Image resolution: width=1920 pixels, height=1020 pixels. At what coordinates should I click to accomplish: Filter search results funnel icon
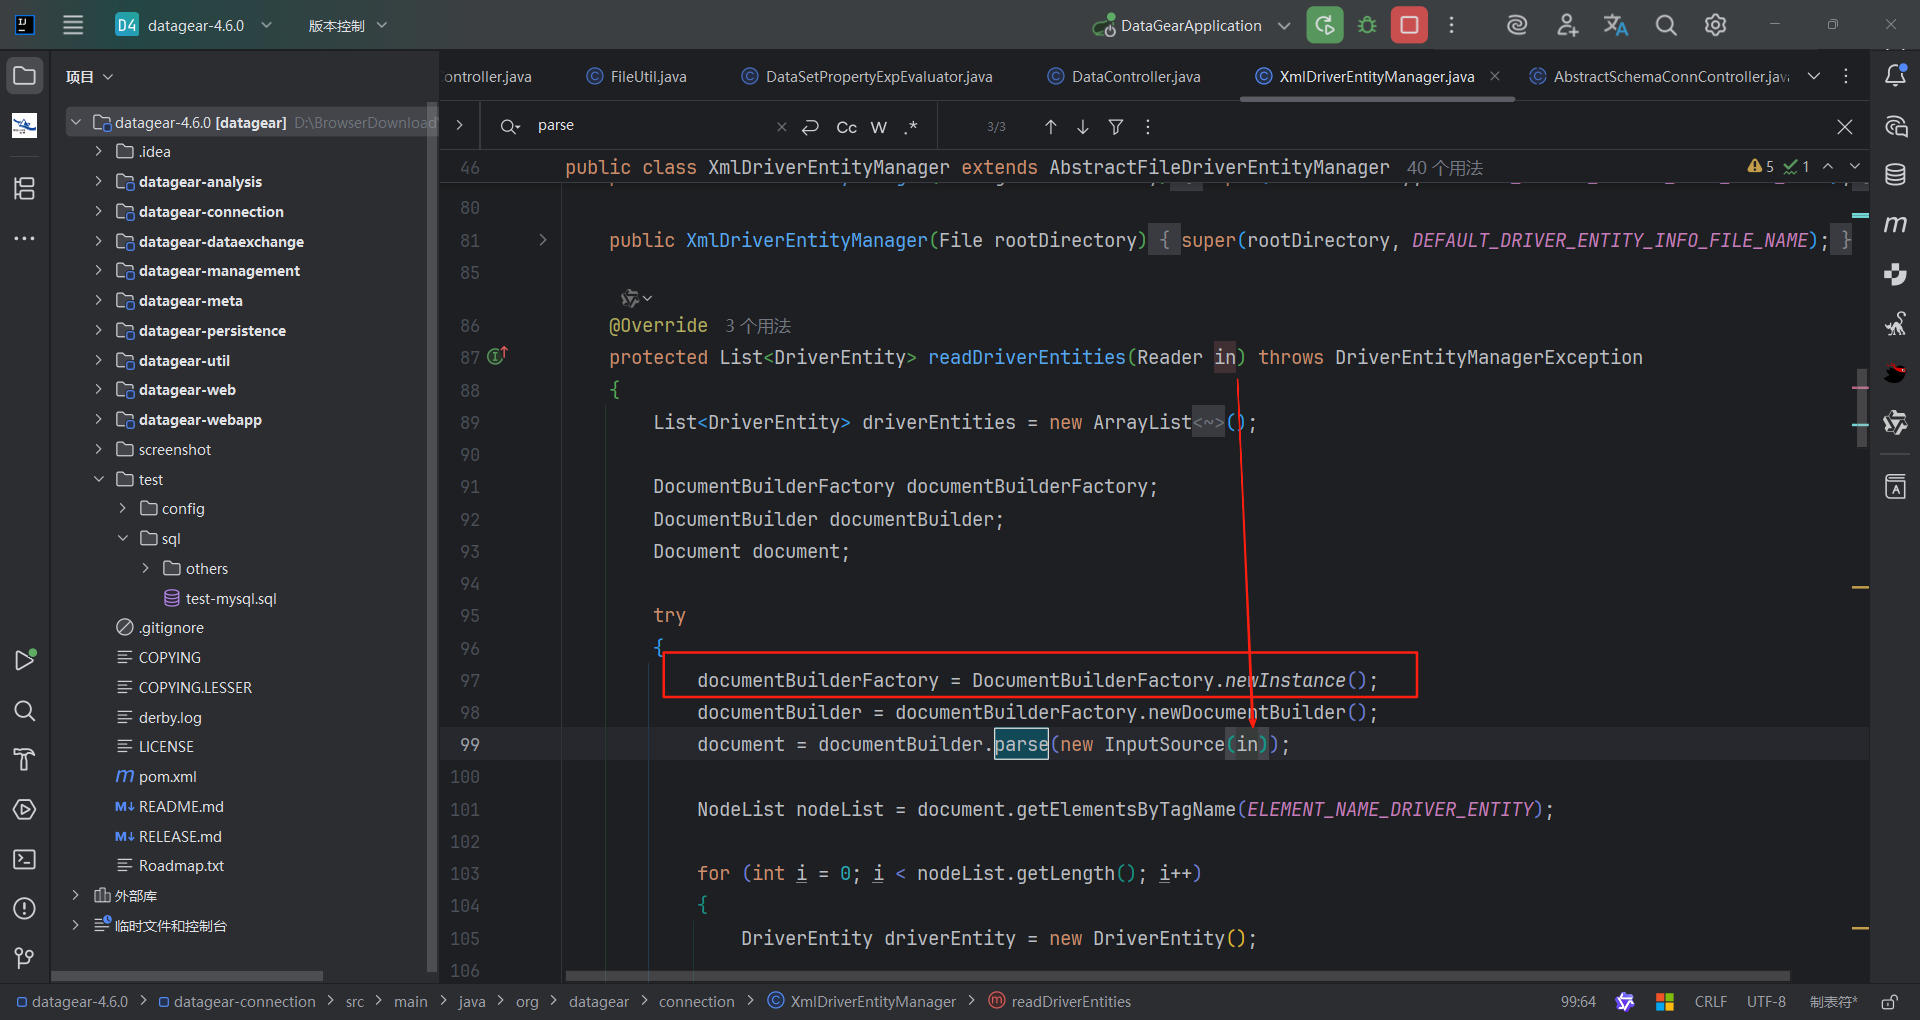1116,127
